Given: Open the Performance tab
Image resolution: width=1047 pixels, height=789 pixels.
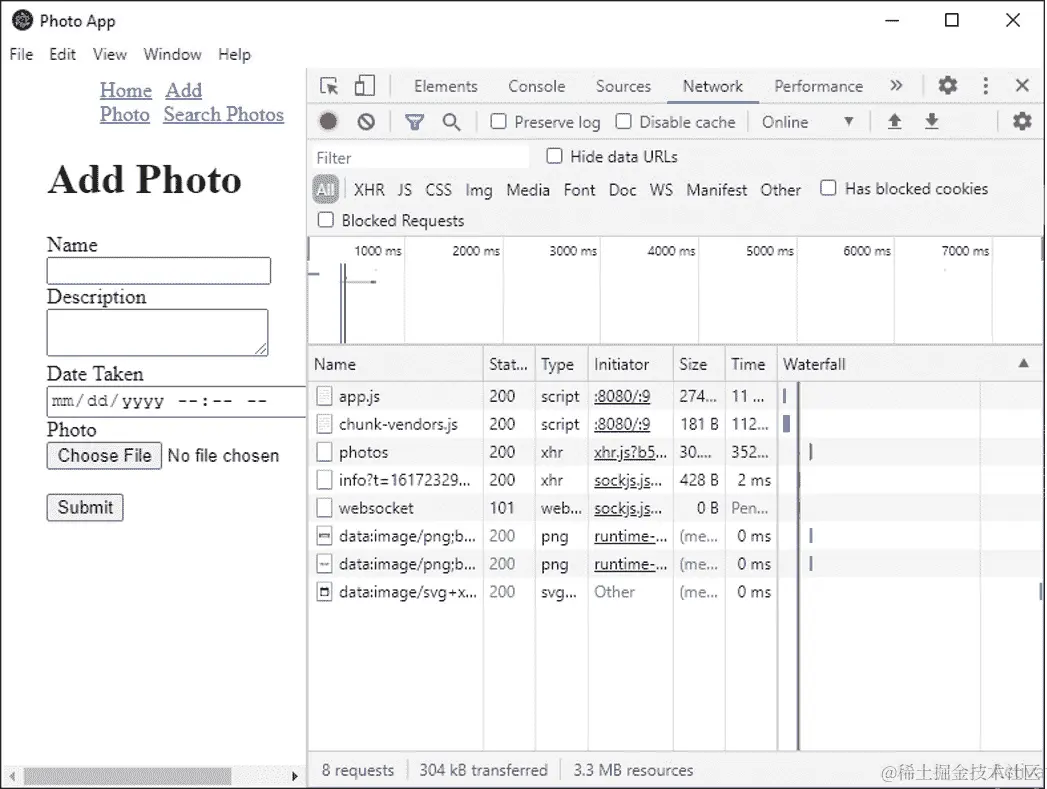Looking at the screenshot, I should click(x=819, y=86).
